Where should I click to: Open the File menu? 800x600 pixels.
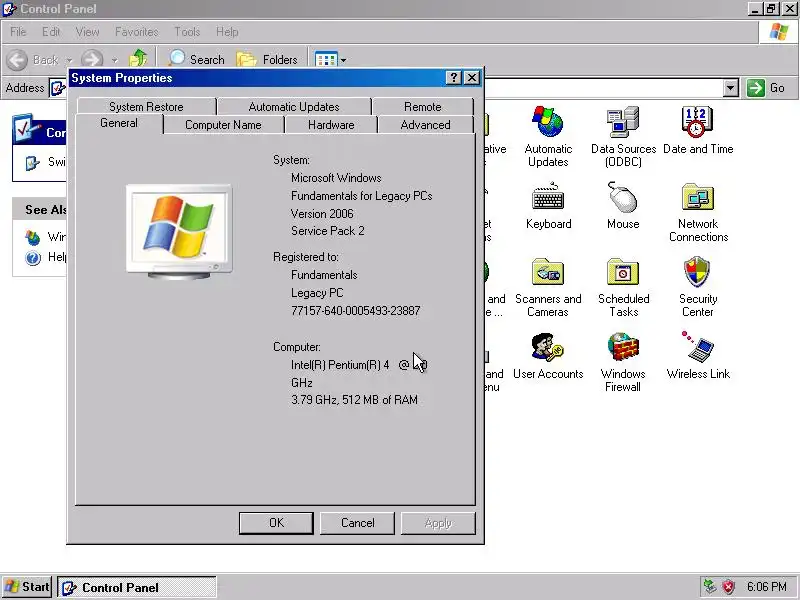pos(18,32)
